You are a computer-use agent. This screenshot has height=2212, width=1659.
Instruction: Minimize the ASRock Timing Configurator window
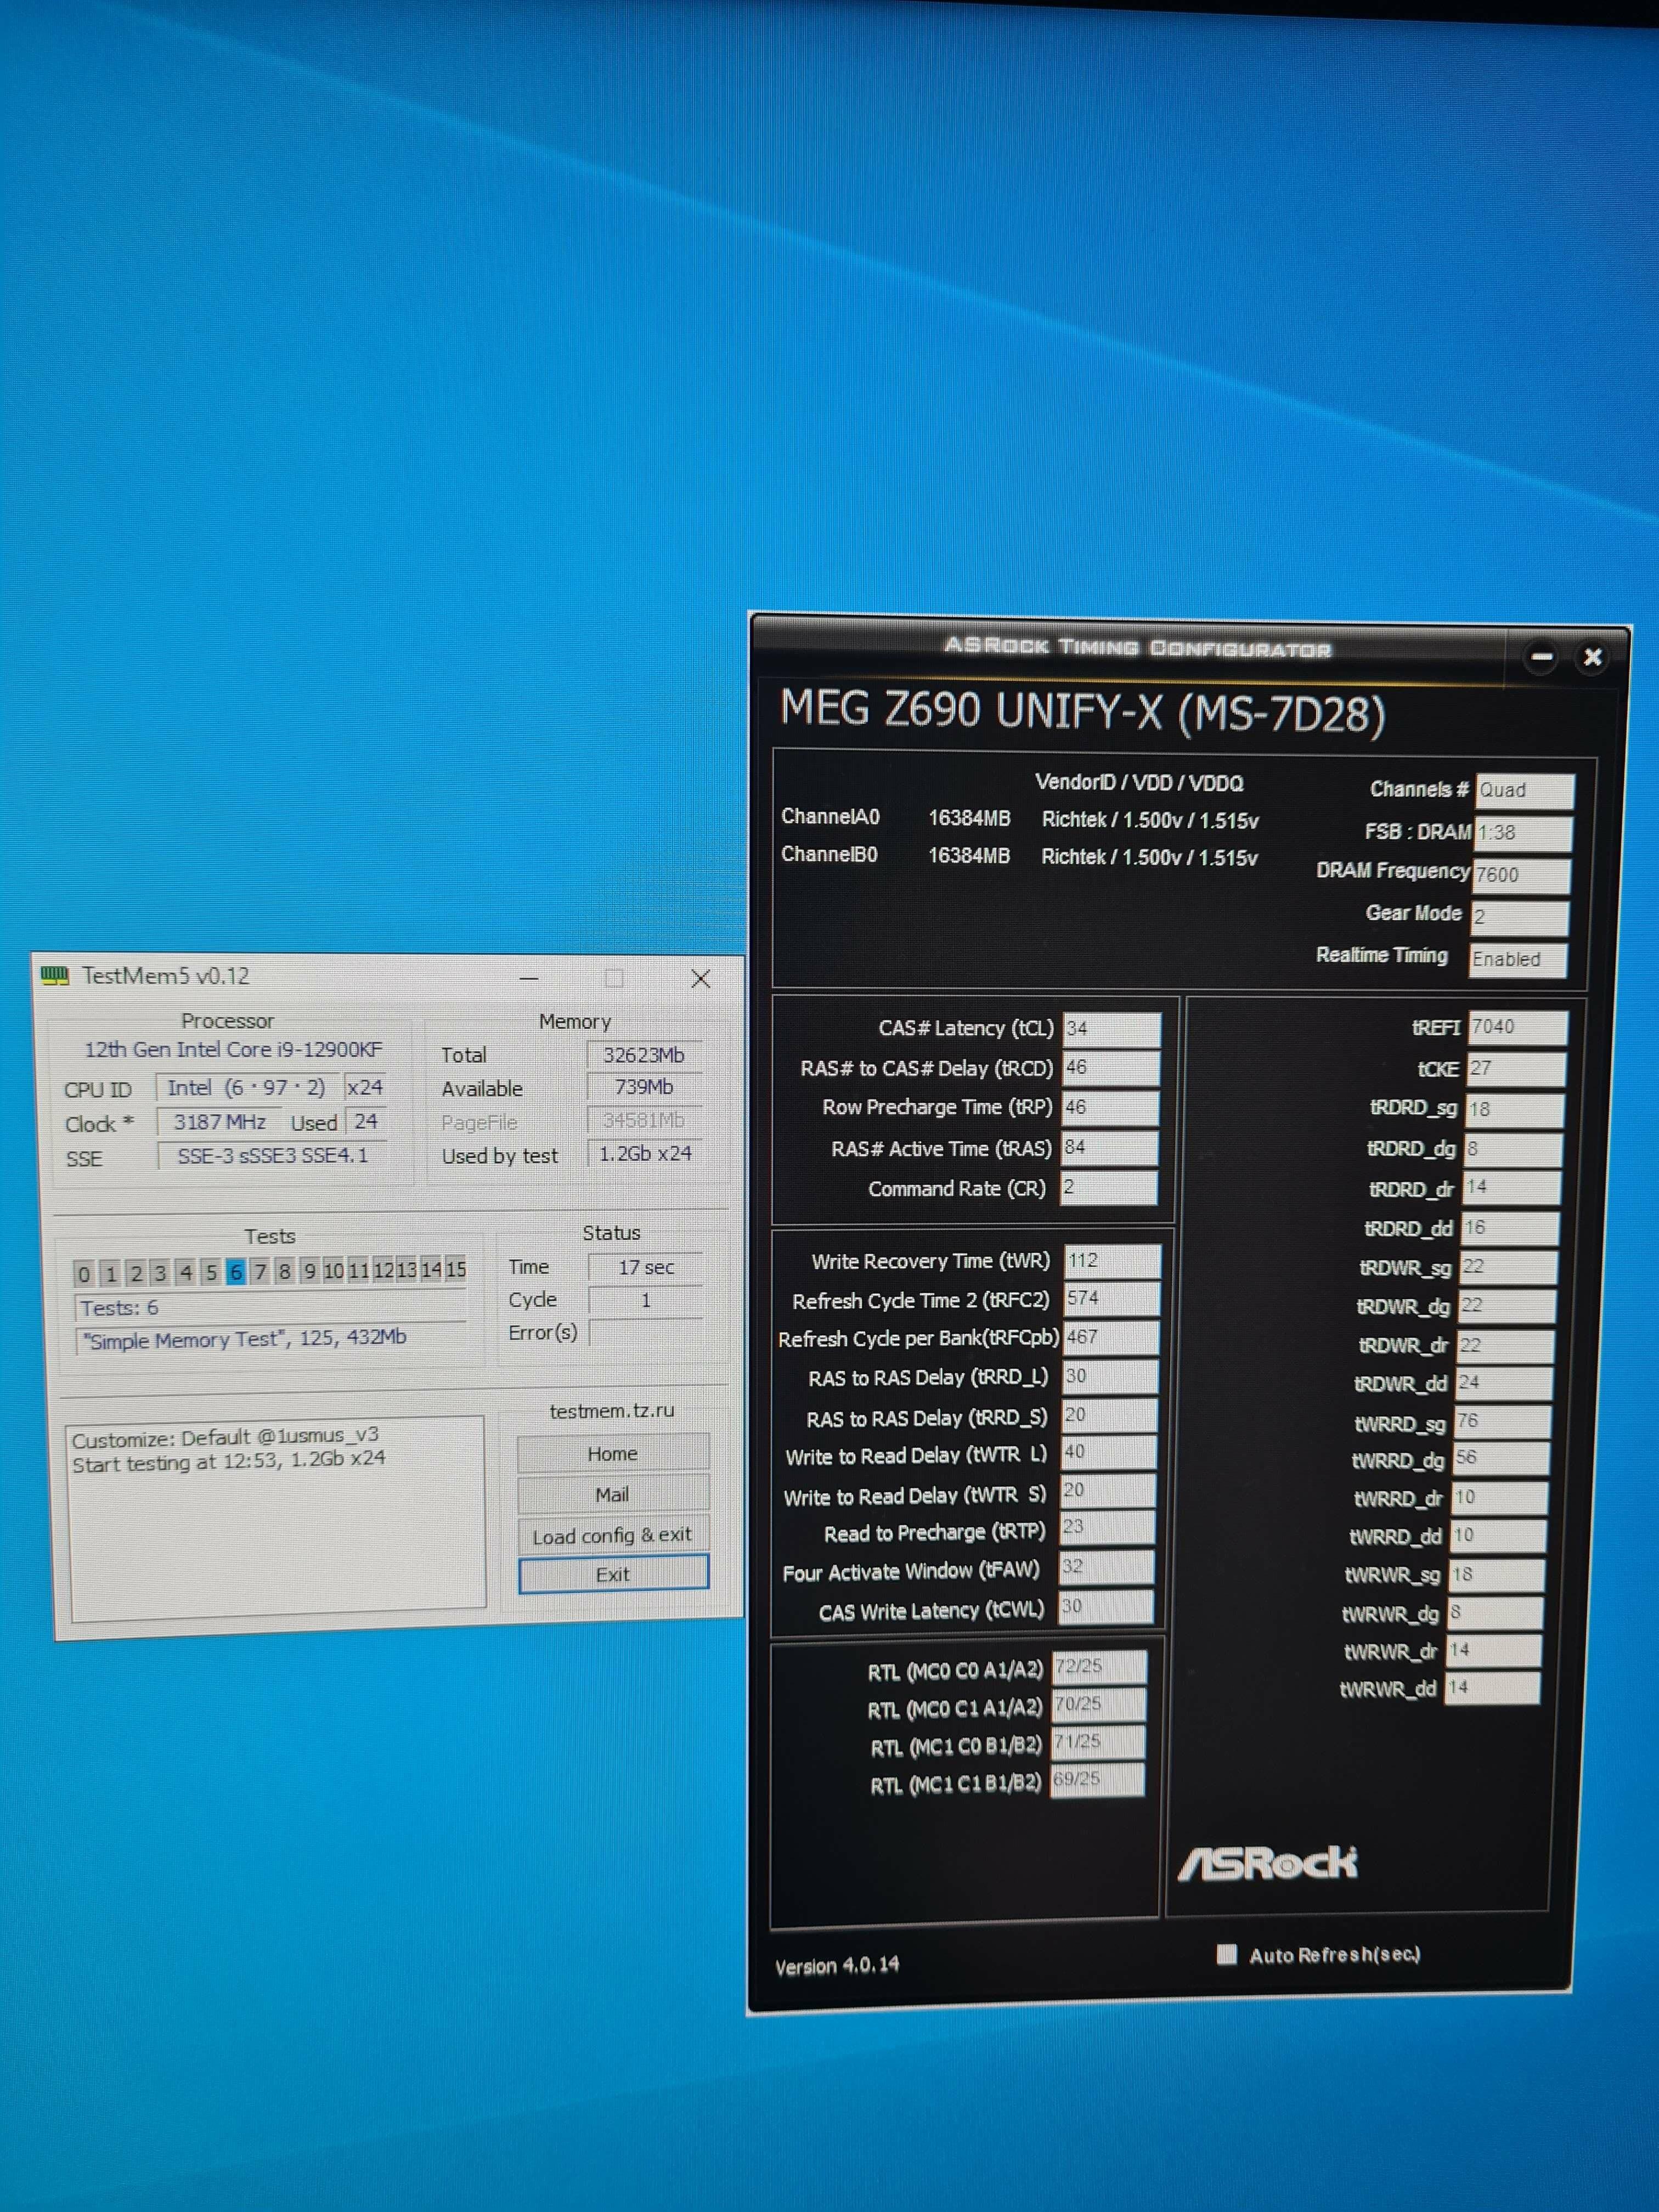(x=1541, y=657)
